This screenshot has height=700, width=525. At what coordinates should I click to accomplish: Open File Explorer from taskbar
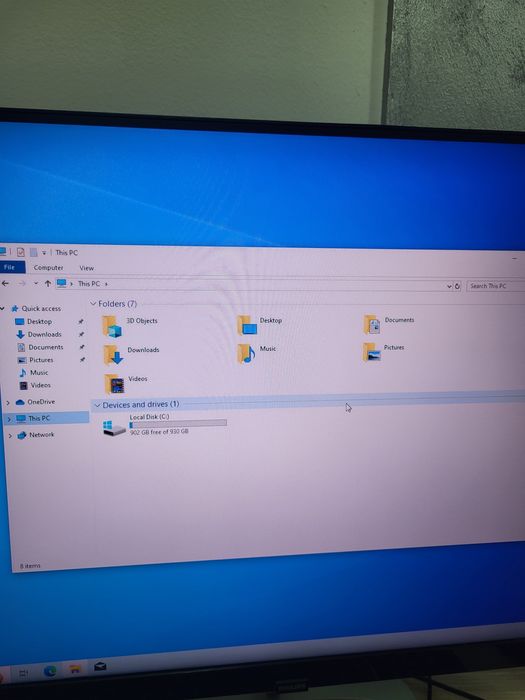click(x=75, y=669)
